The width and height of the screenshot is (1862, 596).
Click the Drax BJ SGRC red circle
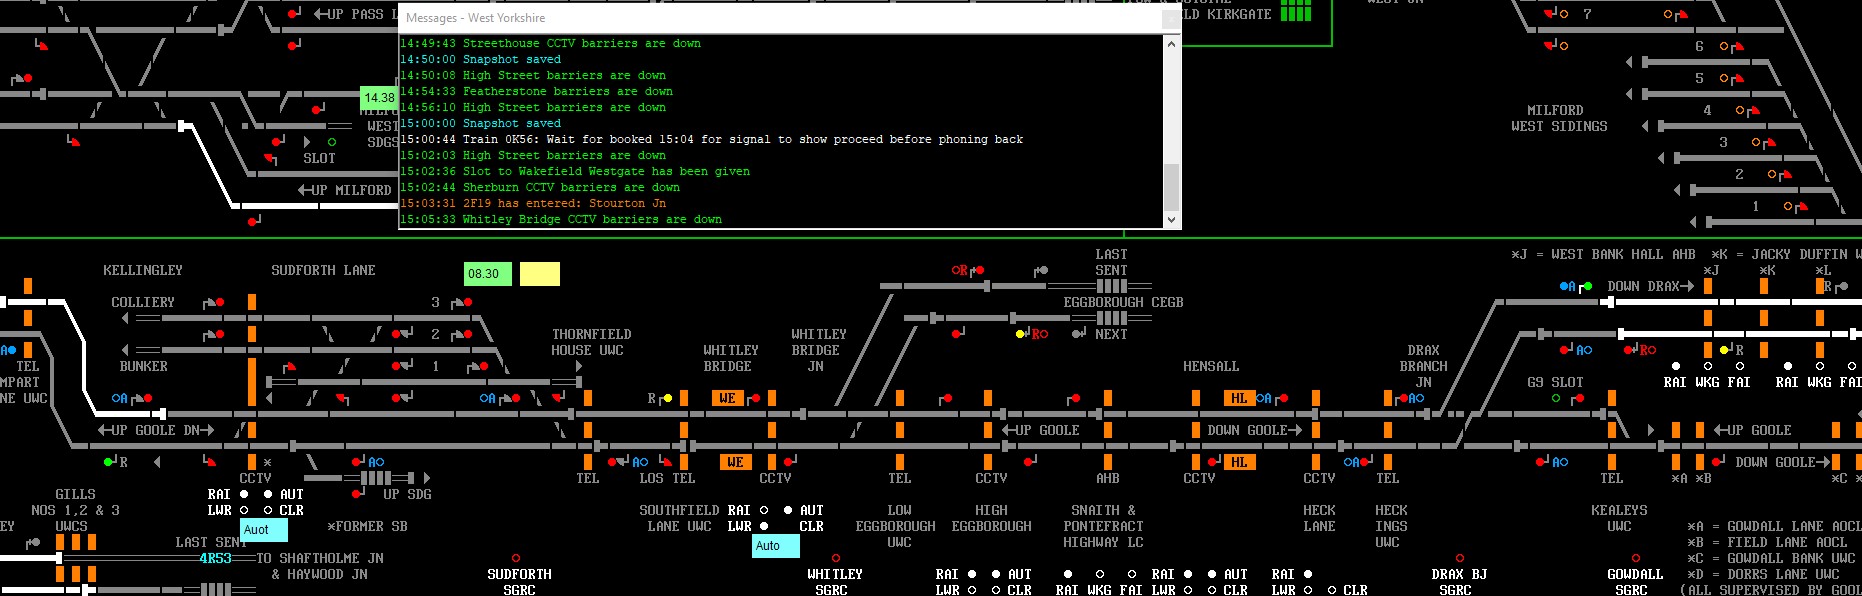(1460, 558)
